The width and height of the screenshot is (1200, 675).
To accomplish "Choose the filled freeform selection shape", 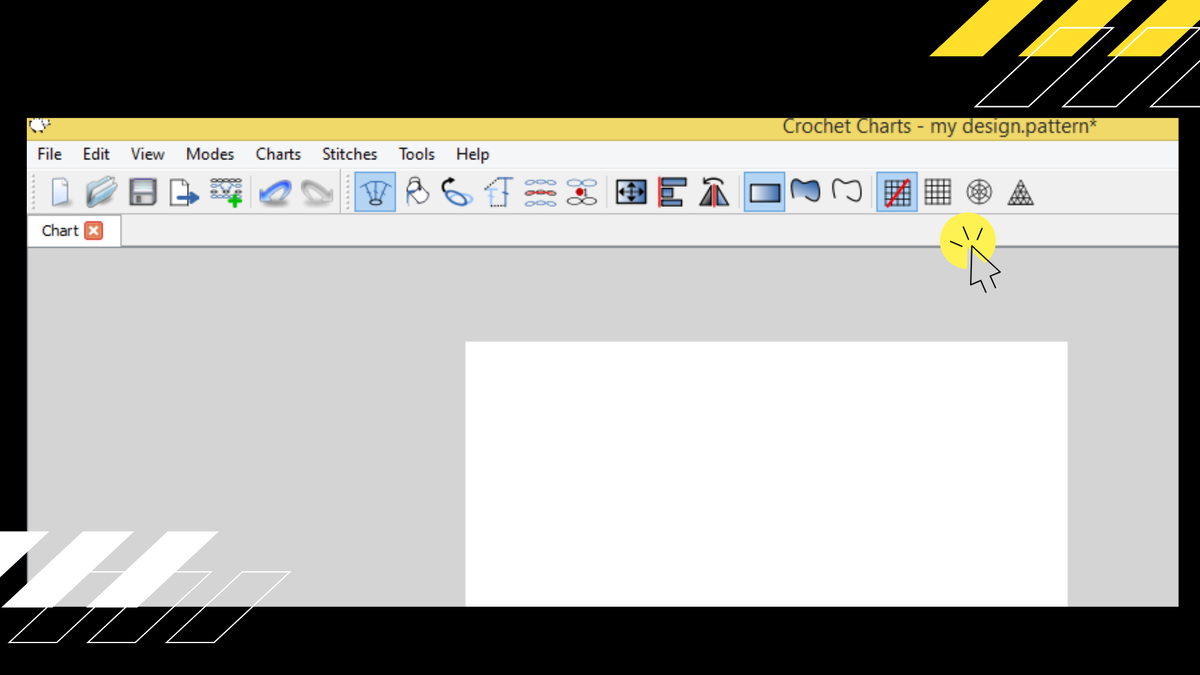I will [x=805, y=191].
